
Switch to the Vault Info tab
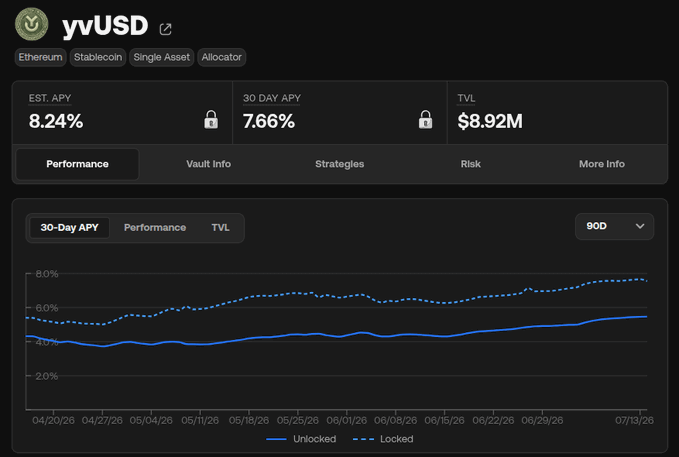point(208,164)
